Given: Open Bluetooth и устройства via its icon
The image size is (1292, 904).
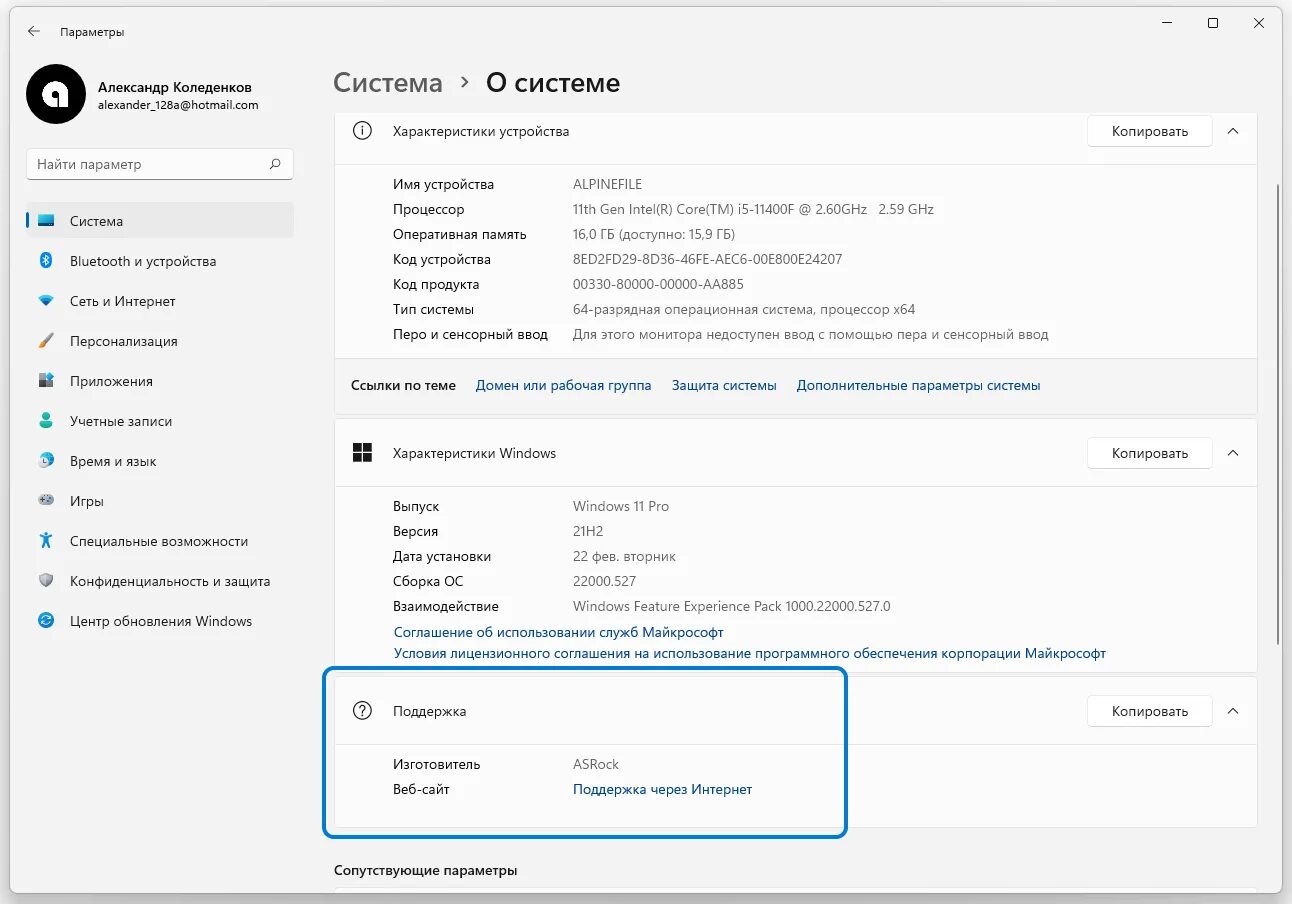Looking at the screenshot, I should (46, 261).
